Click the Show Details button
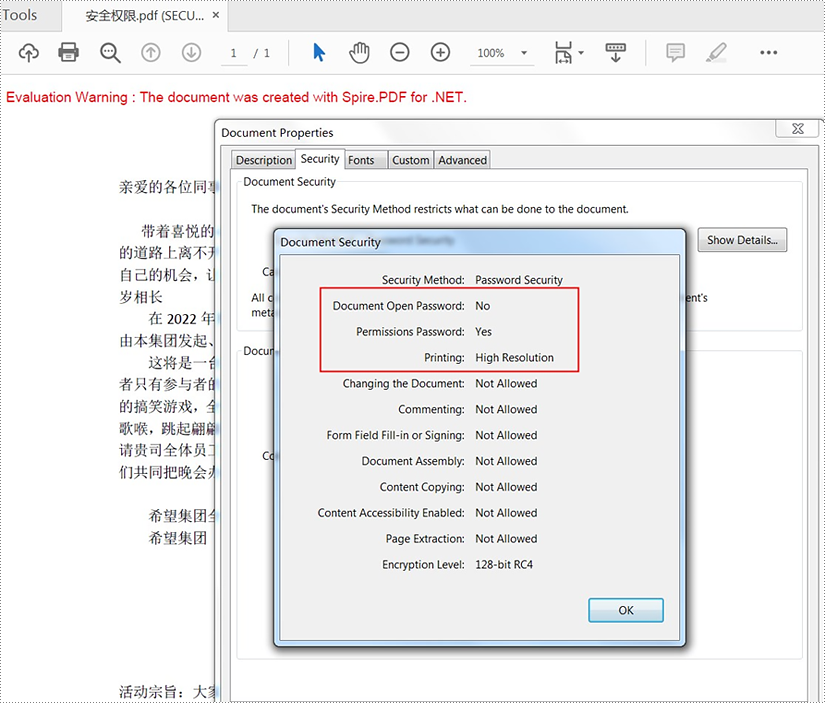Screen dimensions: 825x703 pos(742,240)
